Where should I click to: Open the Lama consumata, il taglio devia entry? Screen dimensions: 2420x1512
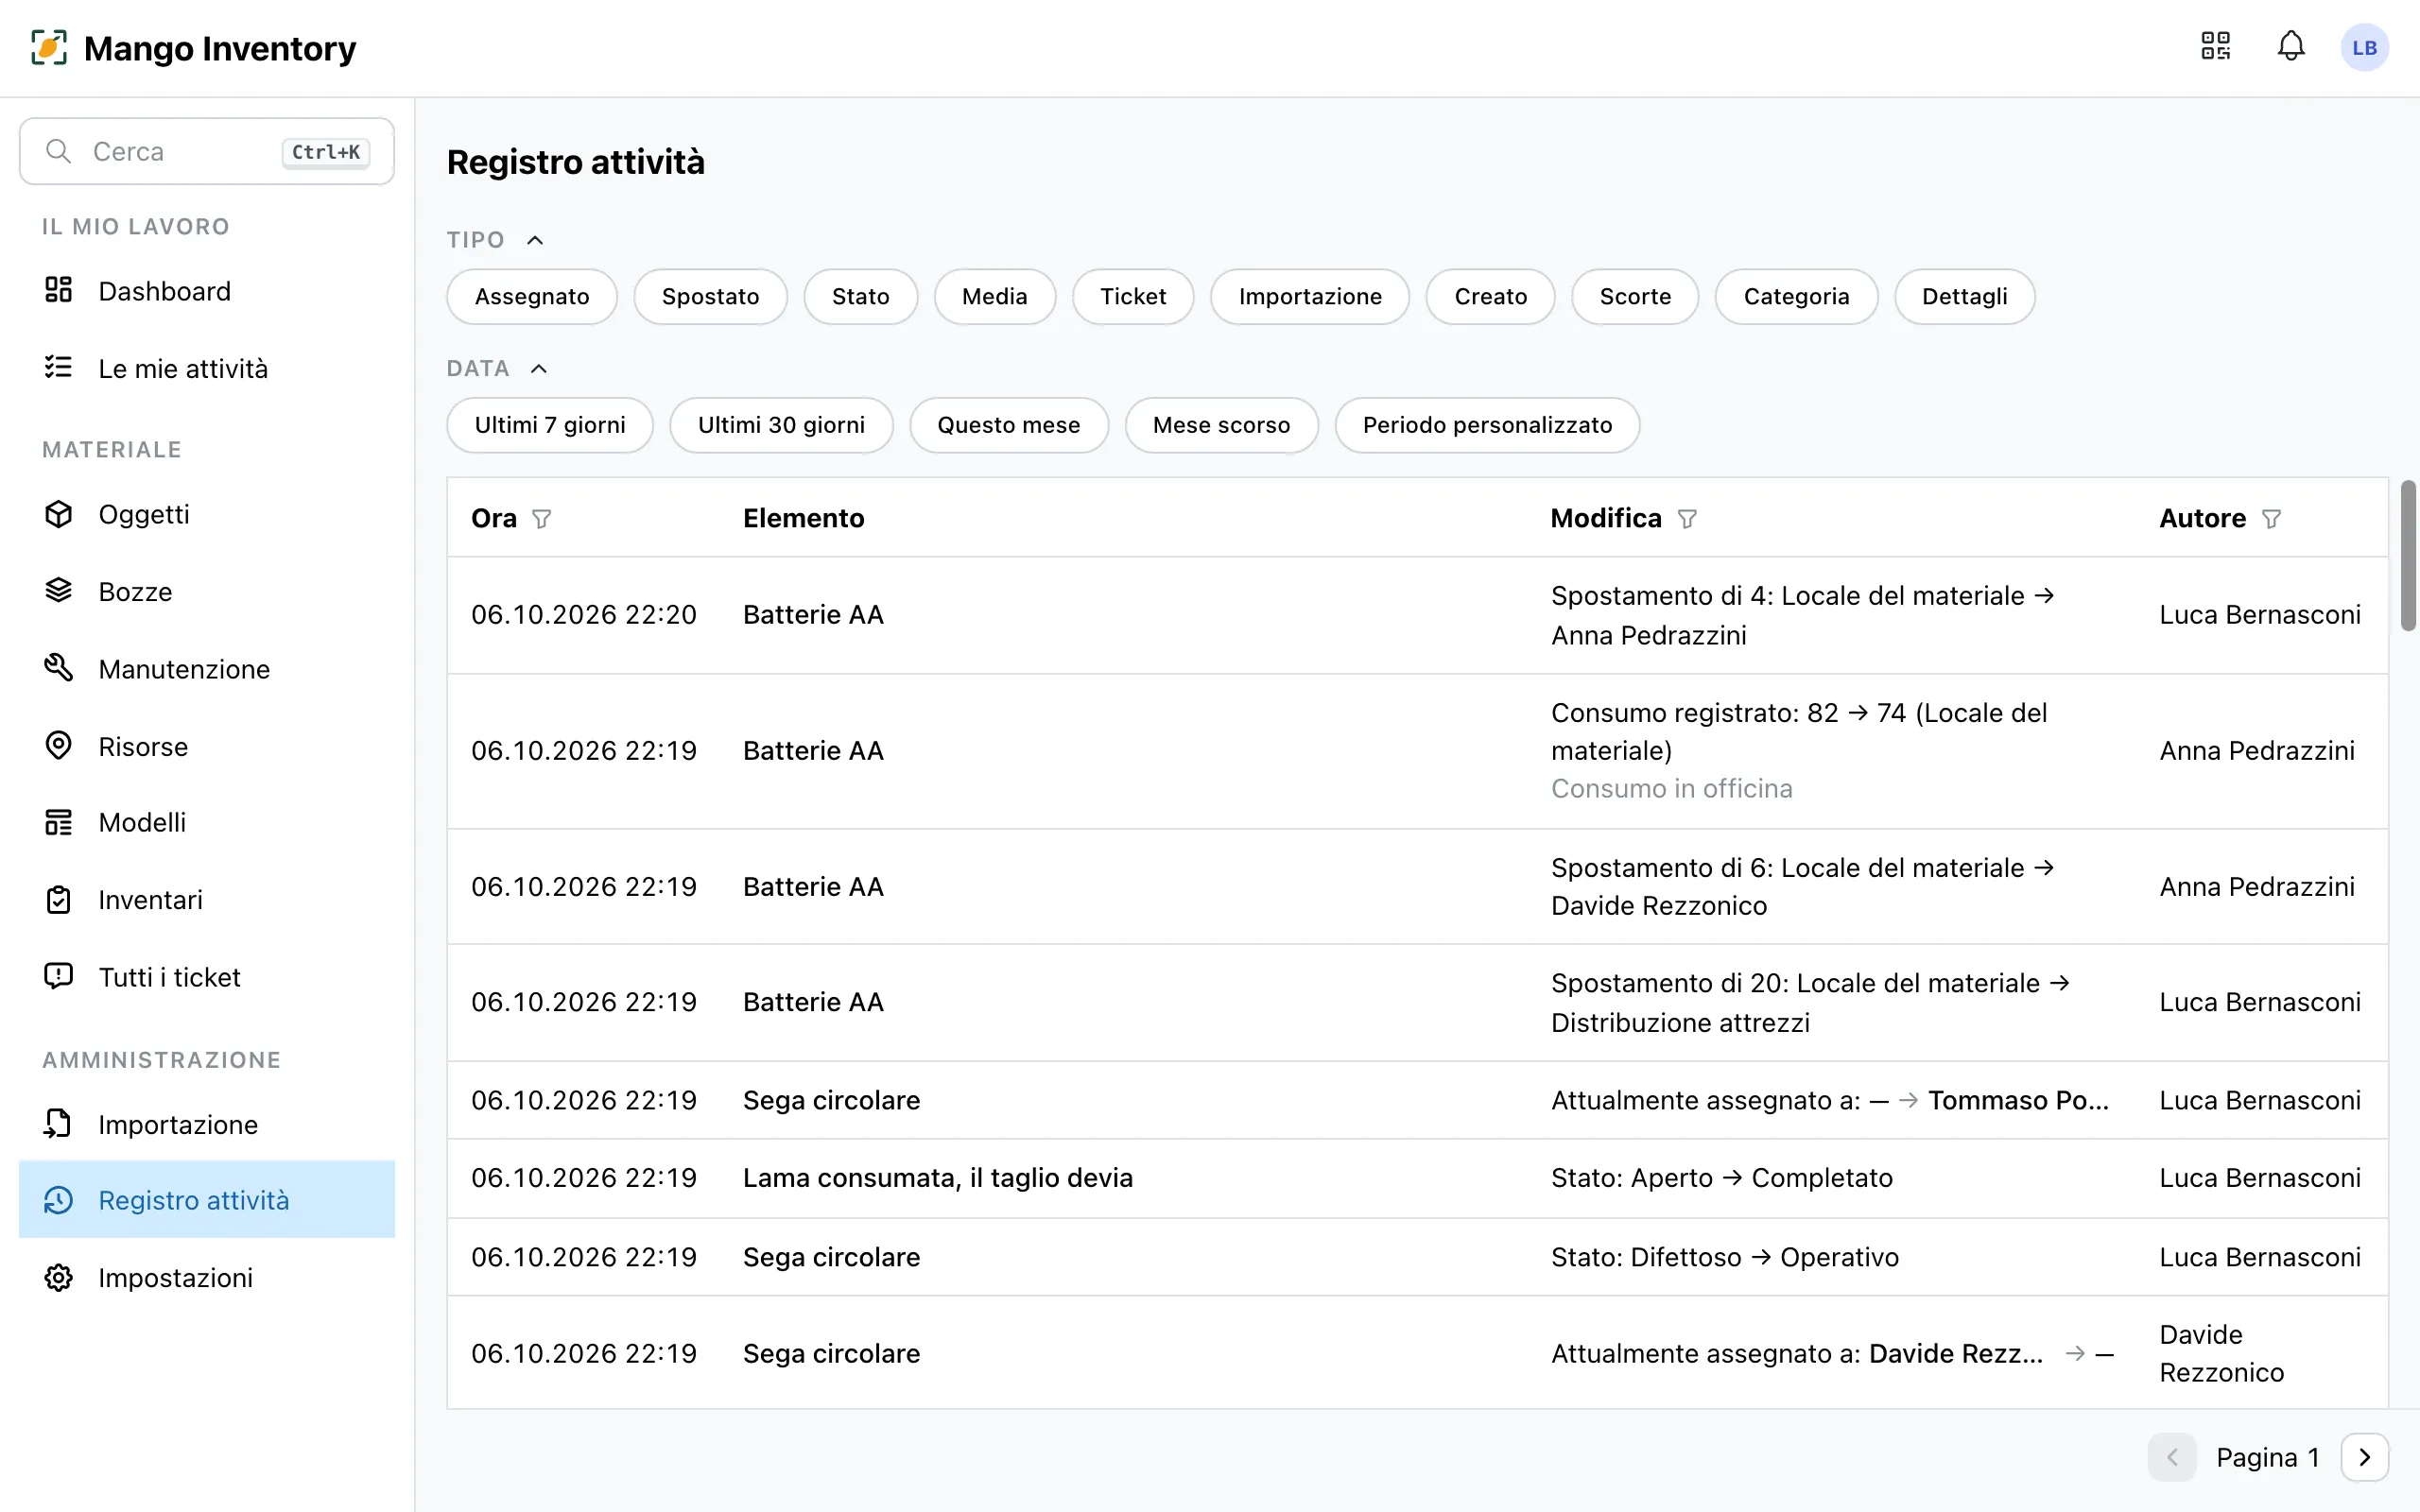[937, 1178]
